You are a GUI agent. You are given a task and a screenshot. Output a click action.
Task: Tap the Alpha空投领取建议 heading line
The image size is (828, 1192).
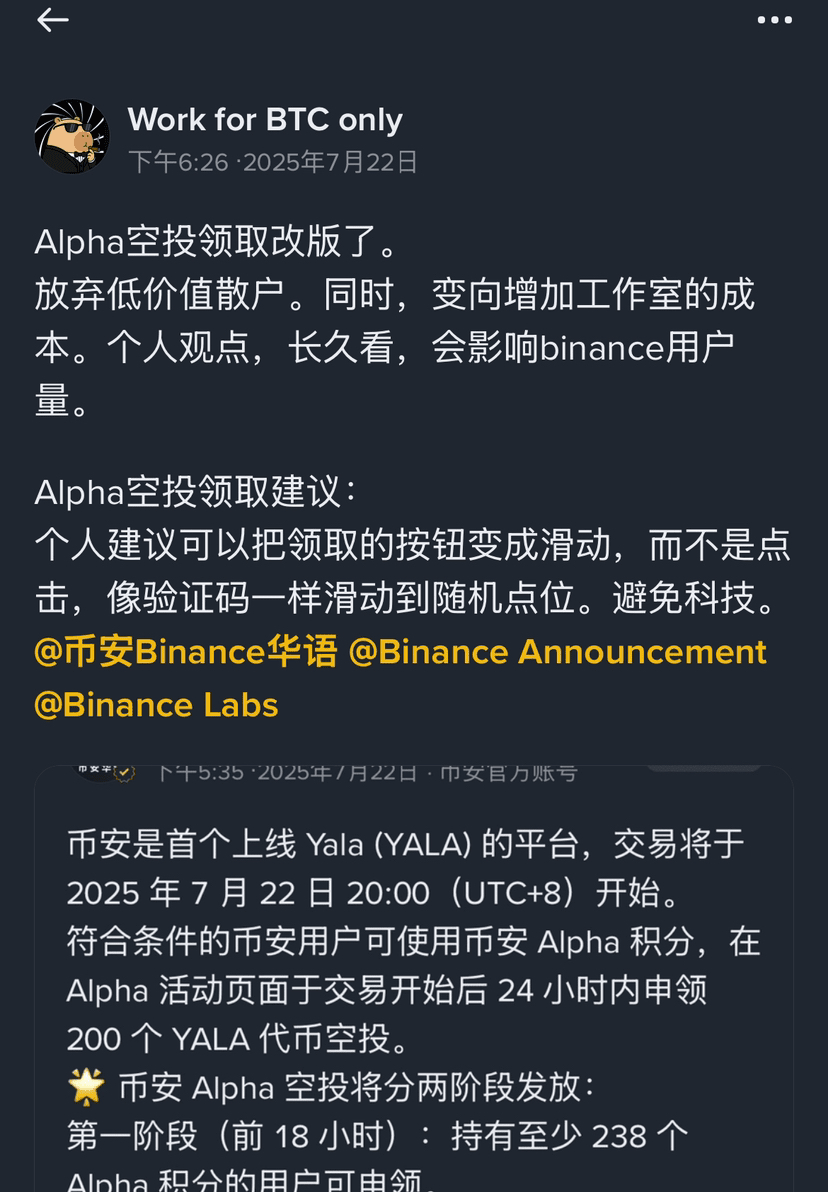[x=195, y=492]
